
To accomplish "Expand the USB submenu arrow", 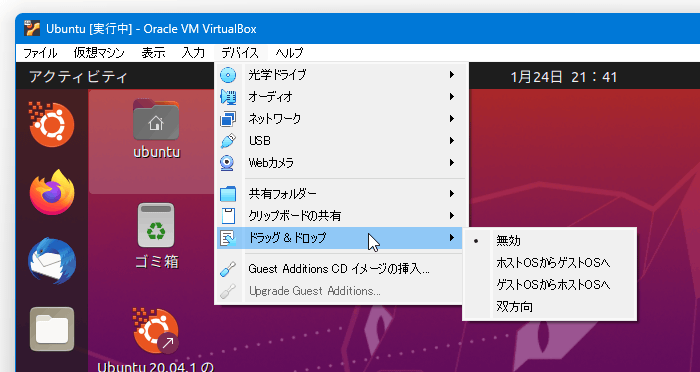I will (452, 140).
